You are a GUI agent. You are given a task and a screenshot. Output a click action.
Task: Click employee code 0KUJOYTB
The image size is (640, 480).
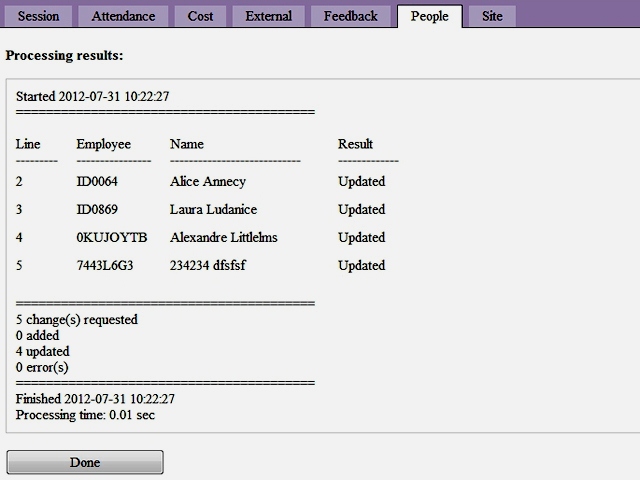[111, 238]
